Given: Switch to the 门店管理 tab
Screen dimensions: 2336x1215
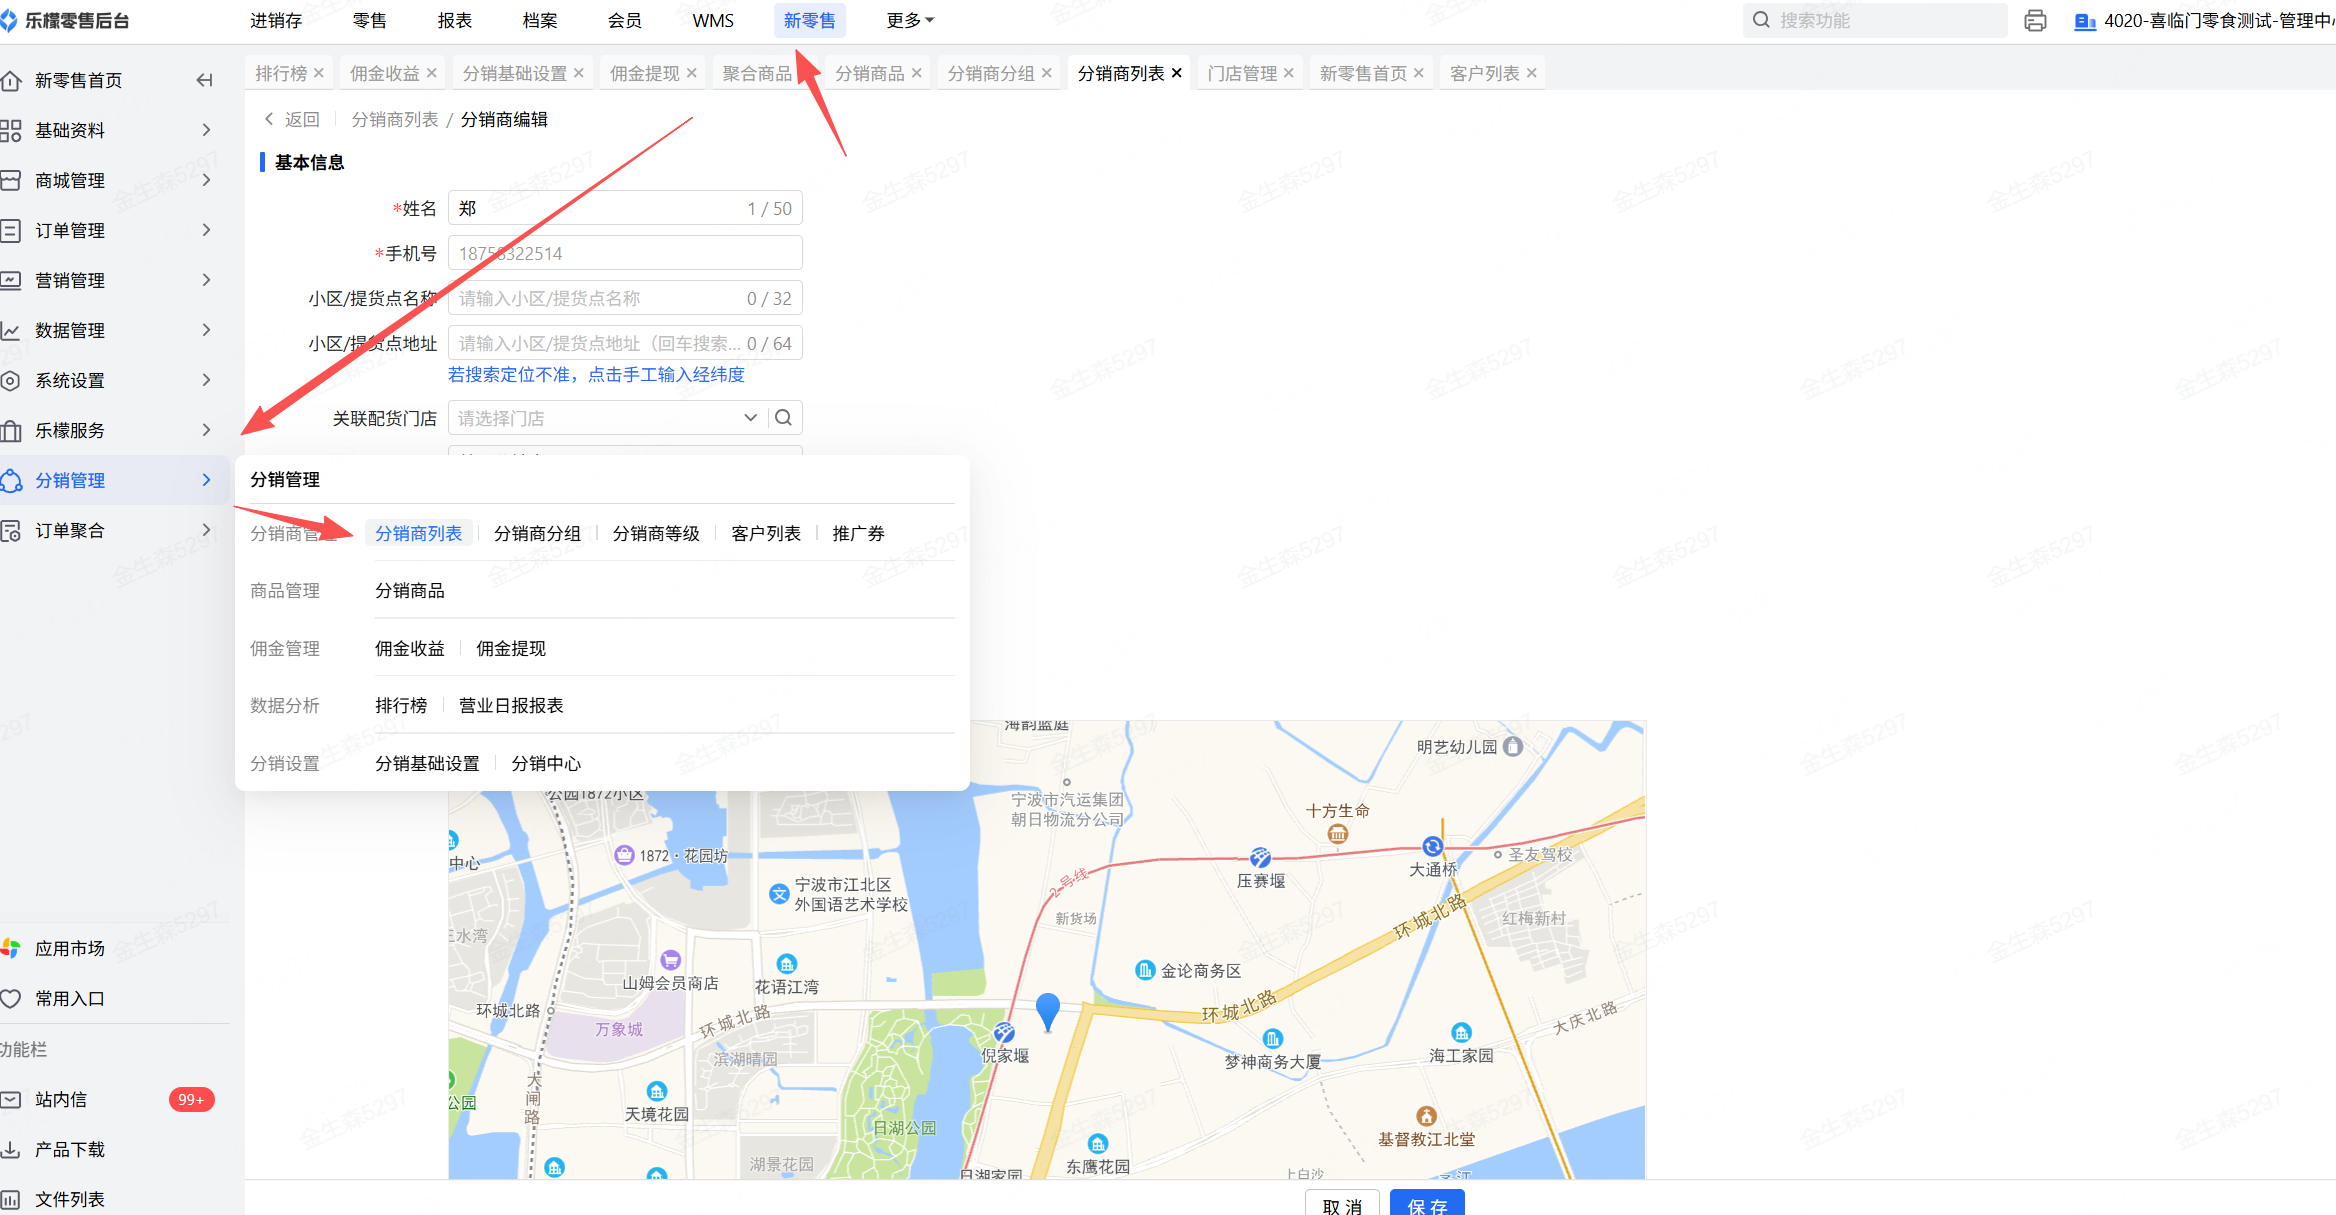Looking at the screenshot, I should click(1241, 73).
